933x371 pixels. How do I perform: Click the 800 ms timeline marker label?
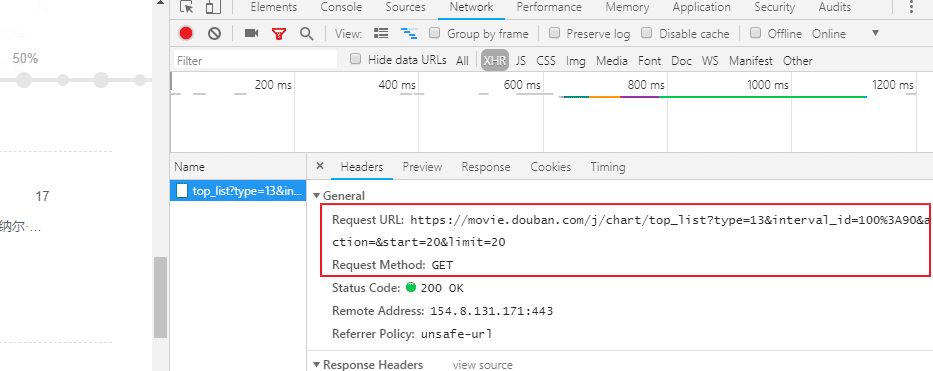coord(646,85)
